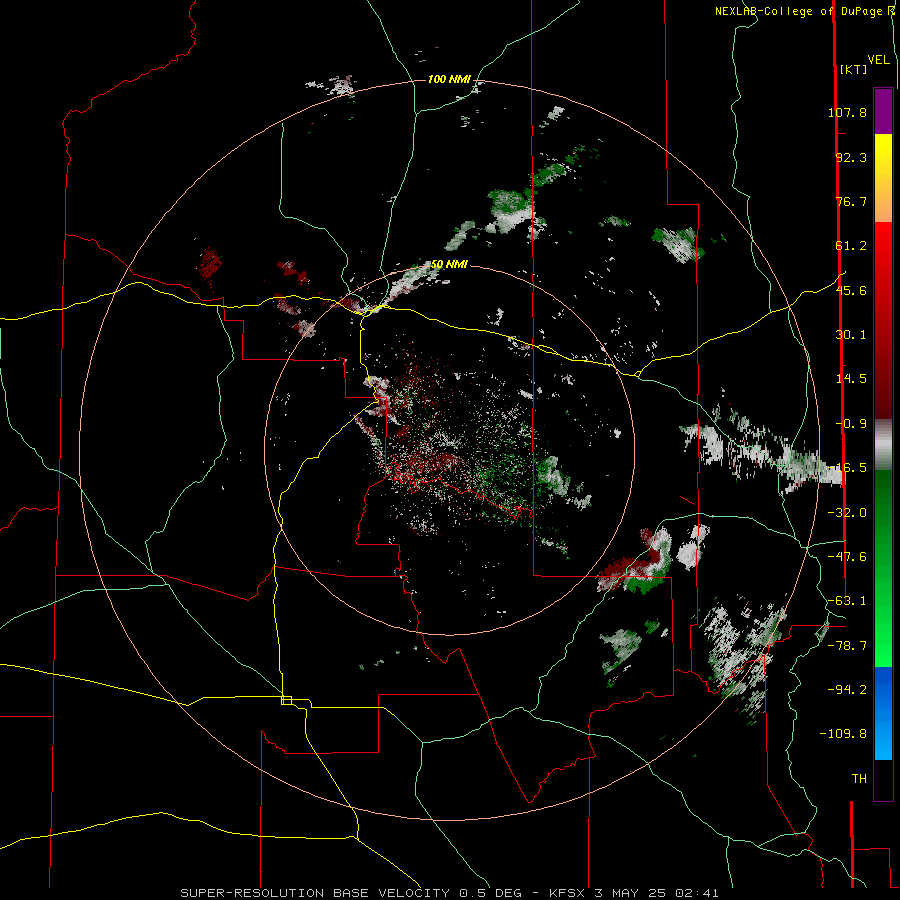Pick the yellow-orange segment of color bar
The image size is (900, 900).
coord(883,178)
